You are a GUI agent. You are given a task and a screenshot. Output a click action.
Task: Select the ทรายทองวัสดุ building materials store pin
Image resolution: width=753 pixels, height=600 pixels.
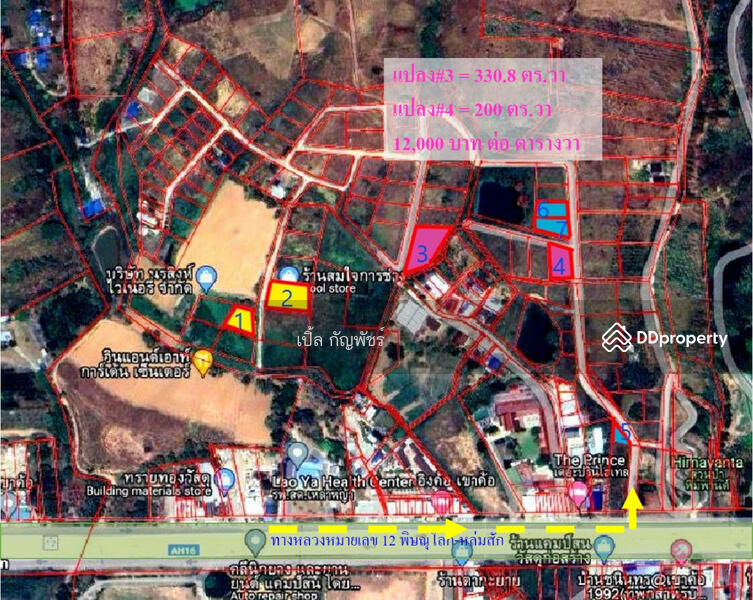click(225, 482)
